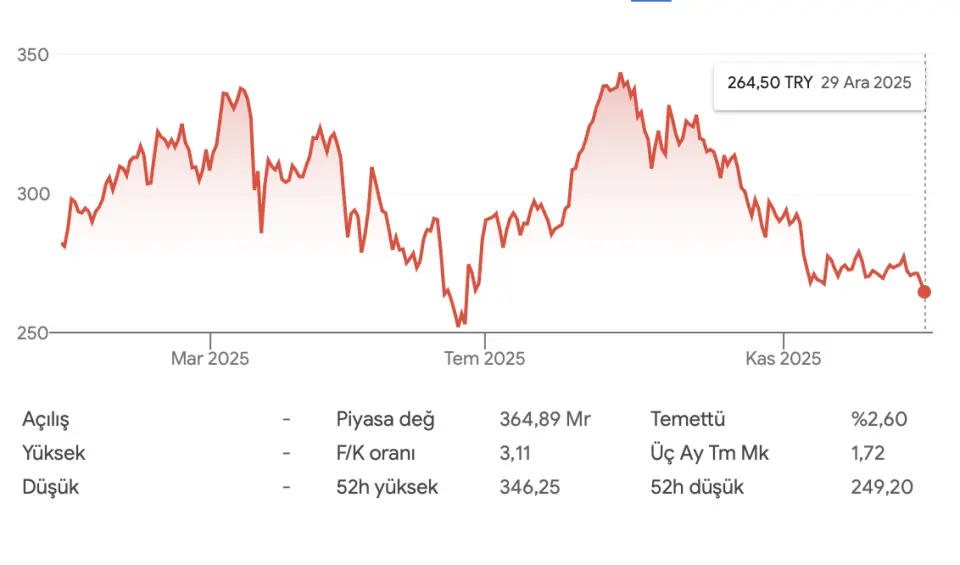
Task: Click the Mar 2025 x-axis label
Action: coord(210,358)
